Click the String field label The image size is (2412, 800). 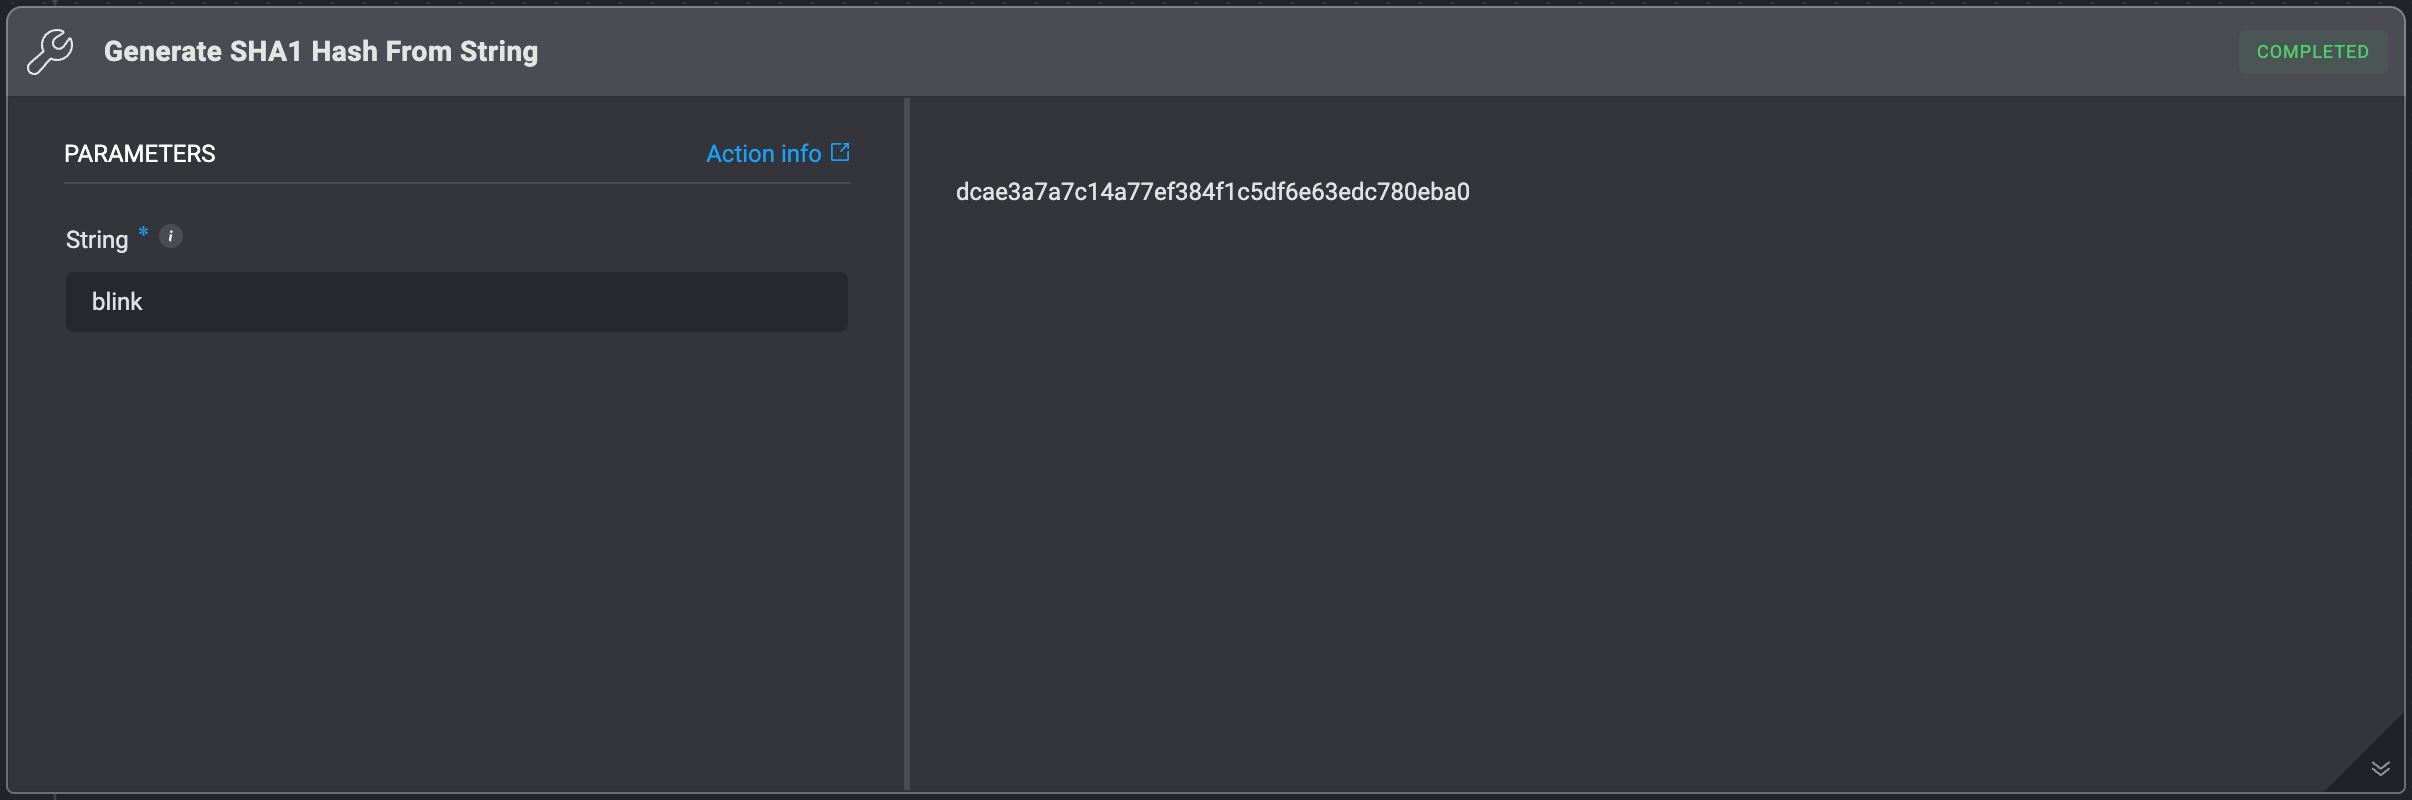97,240
